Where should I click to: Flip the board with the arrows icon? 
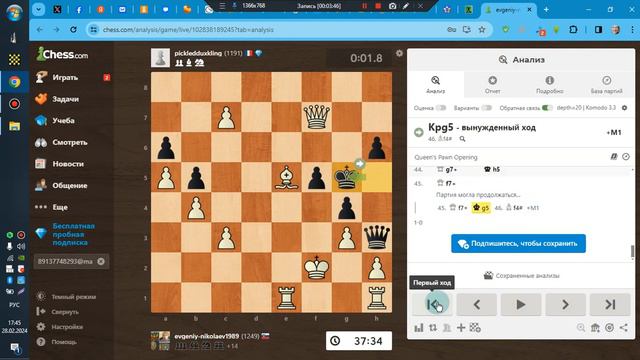433,328
